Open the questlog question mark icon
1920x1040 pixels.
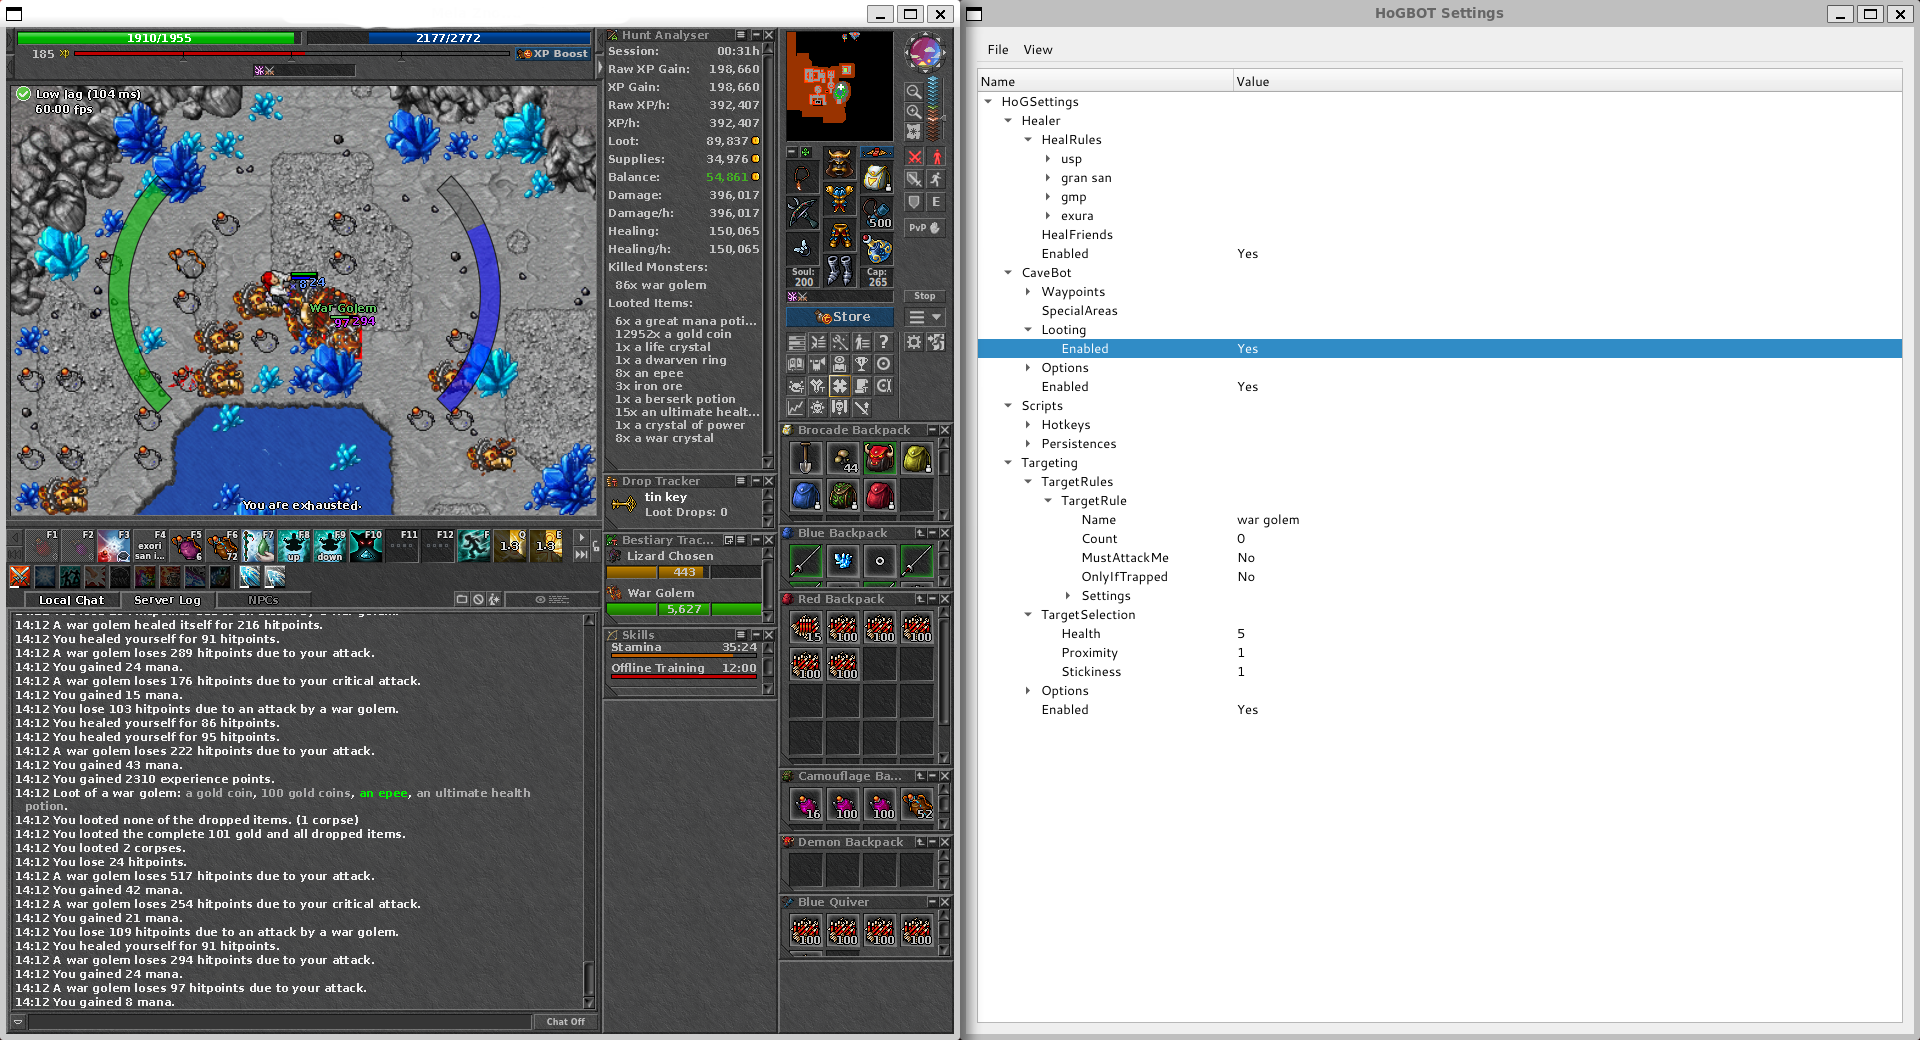pos(884,342)
